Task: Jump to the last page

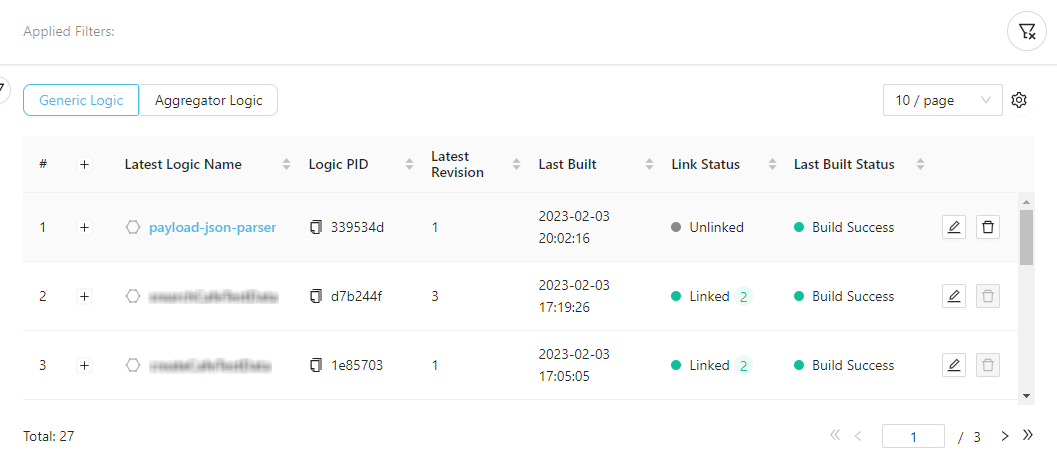Action: (x=1027, y=436)
